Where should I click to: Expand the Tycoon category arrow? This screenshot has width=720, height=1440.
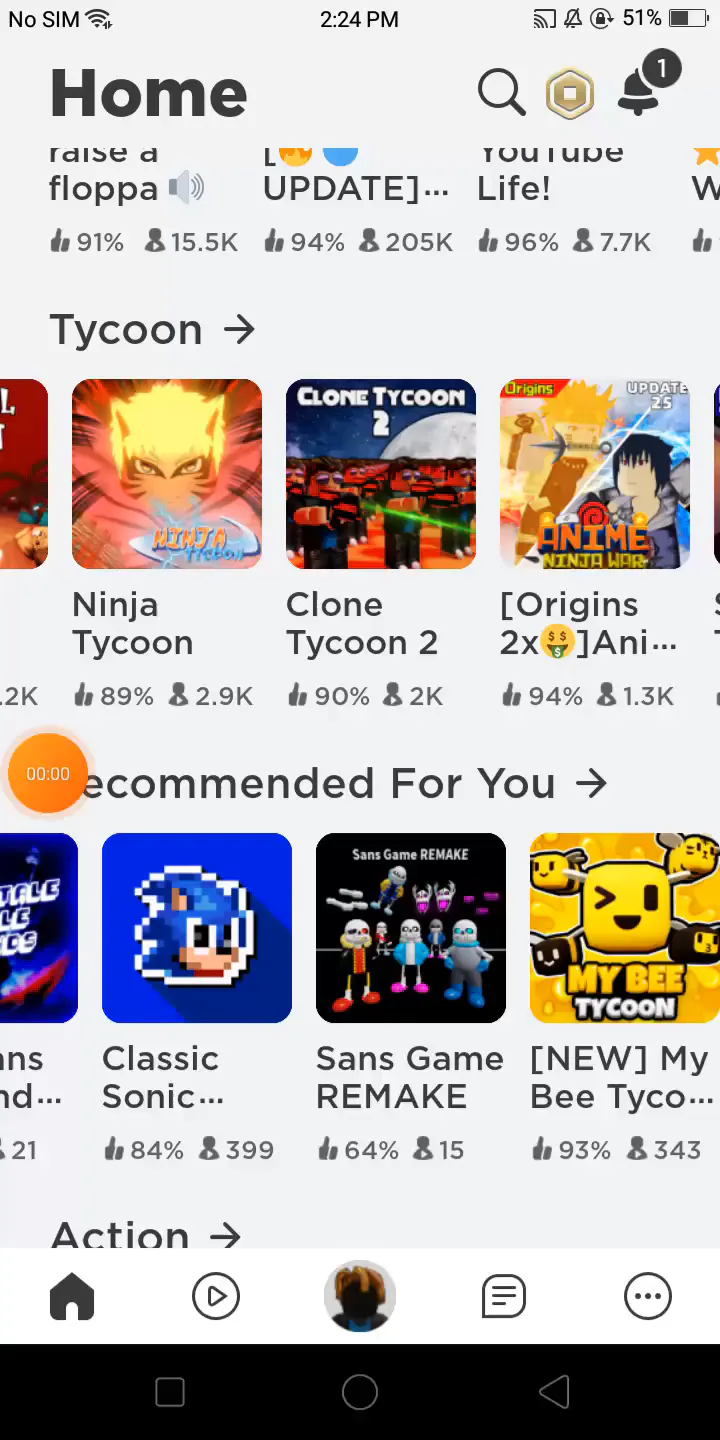(239, 329)
